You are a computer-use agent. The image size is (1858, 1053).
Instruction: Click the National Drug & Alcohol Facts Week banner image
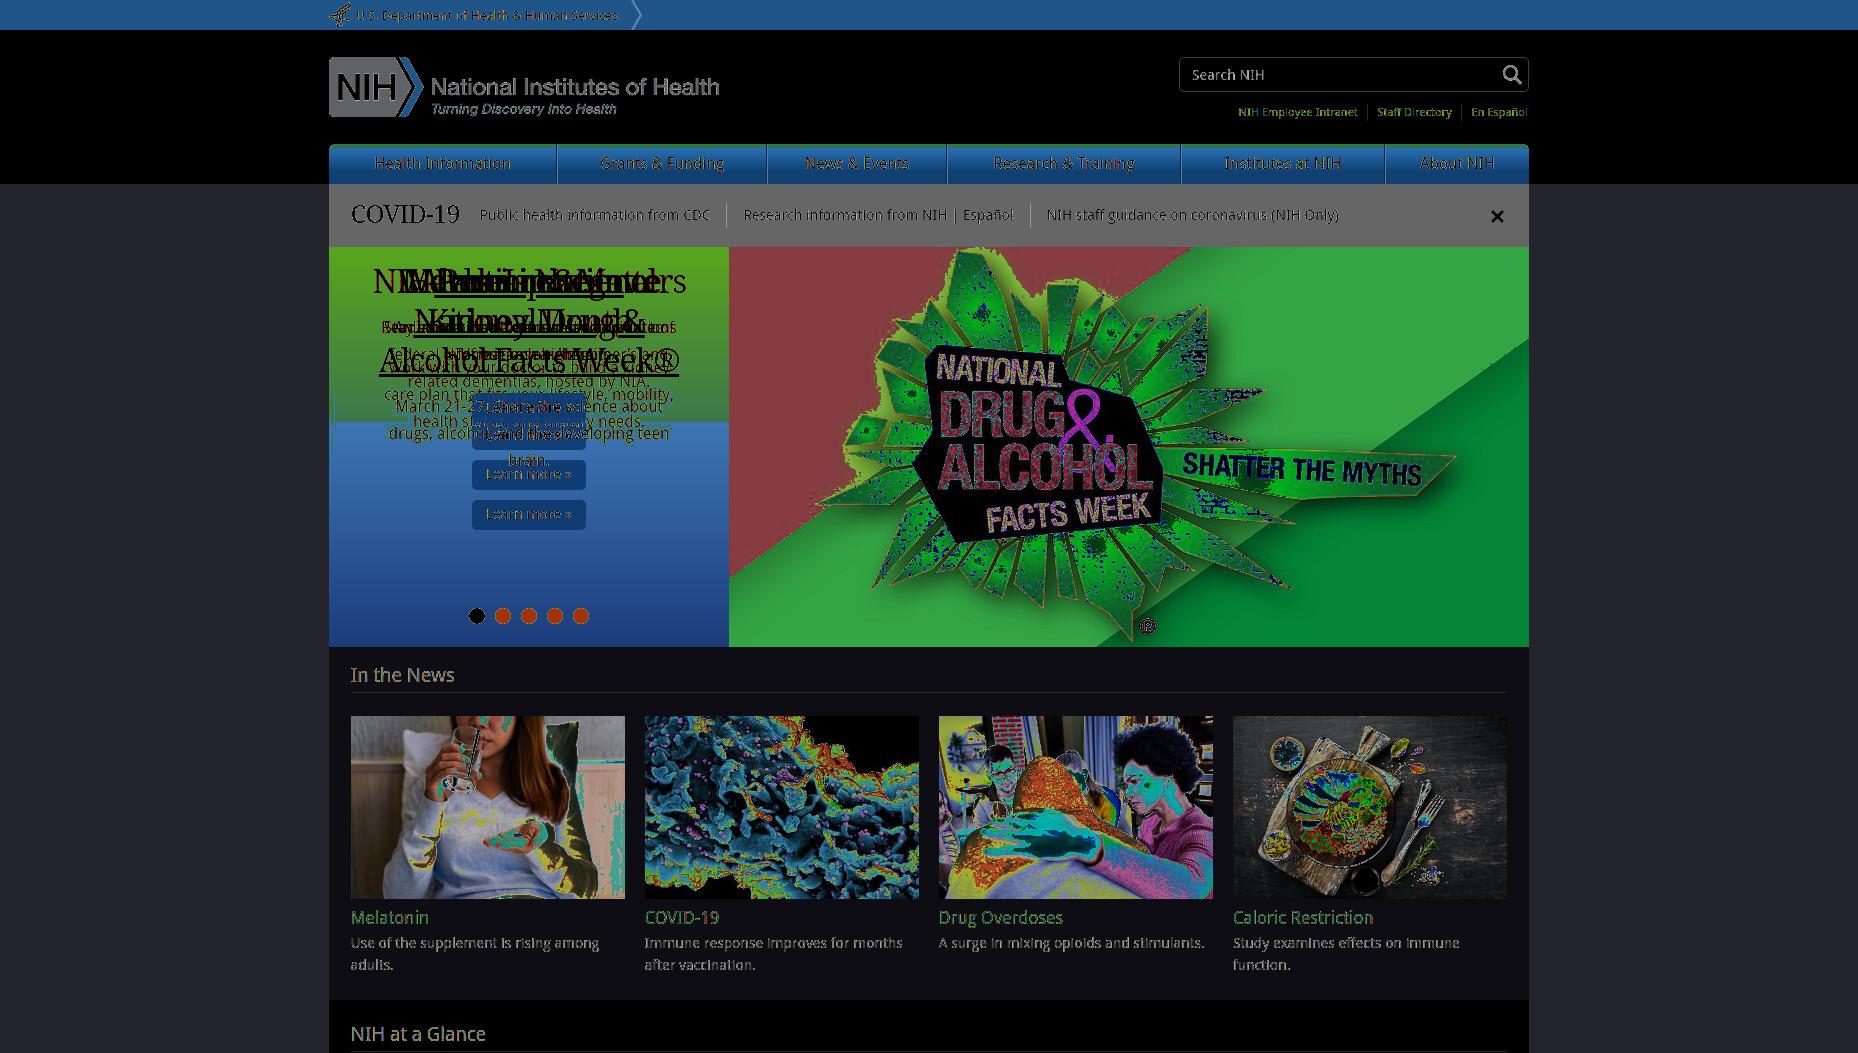coord(1129,447)
